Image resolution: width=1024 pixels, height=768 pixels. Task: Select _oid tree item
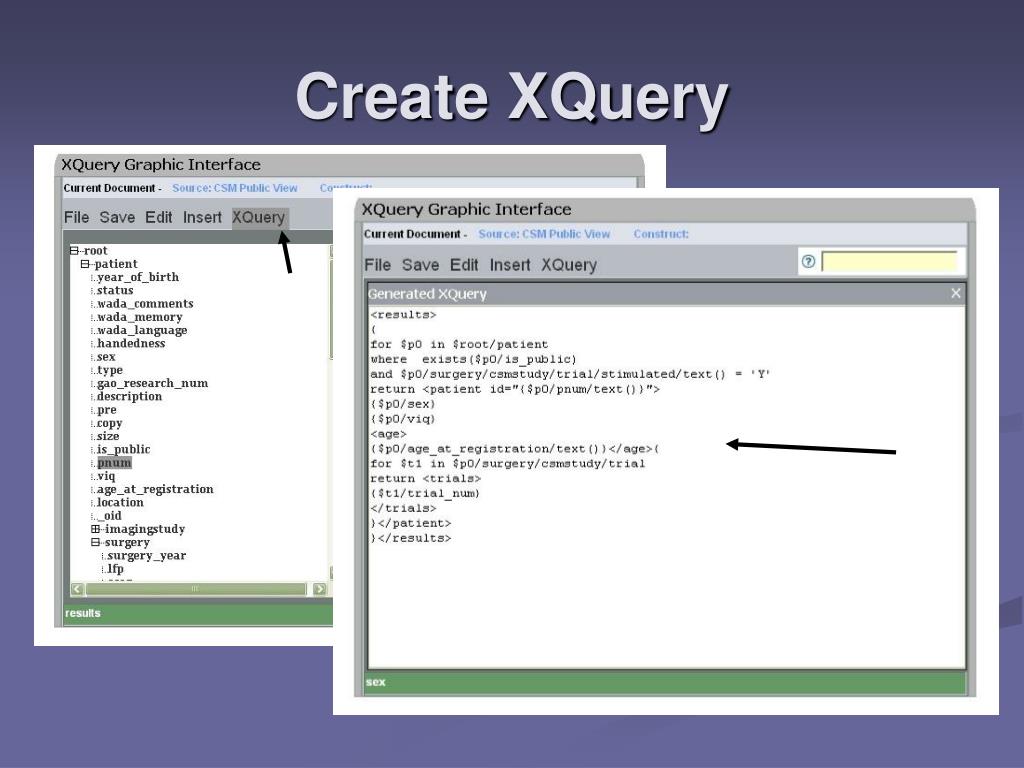(109, 516)
